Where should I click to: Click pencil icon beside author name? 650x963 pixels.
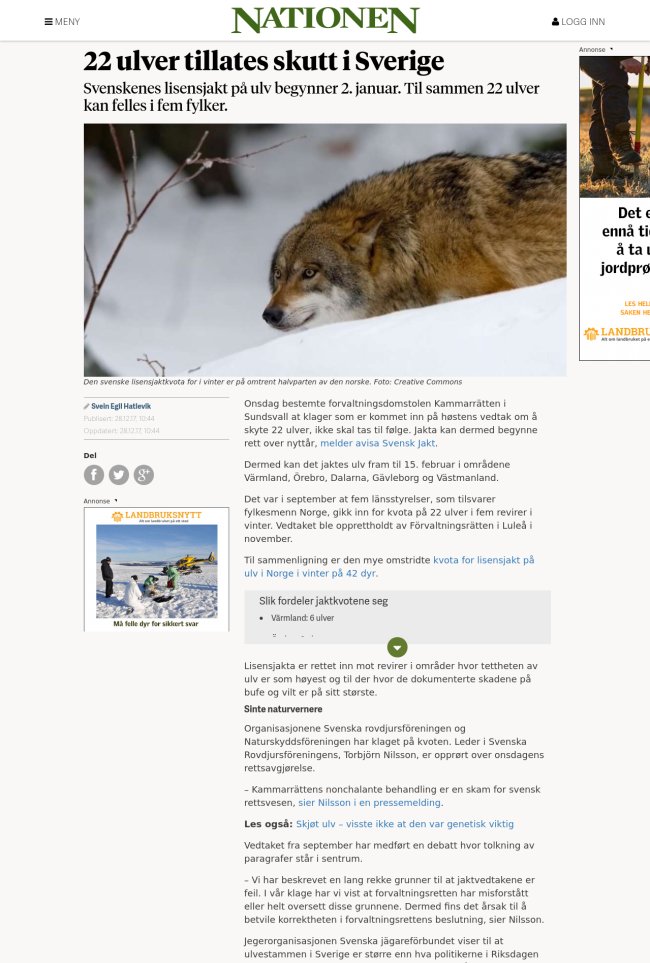point(87,407)
